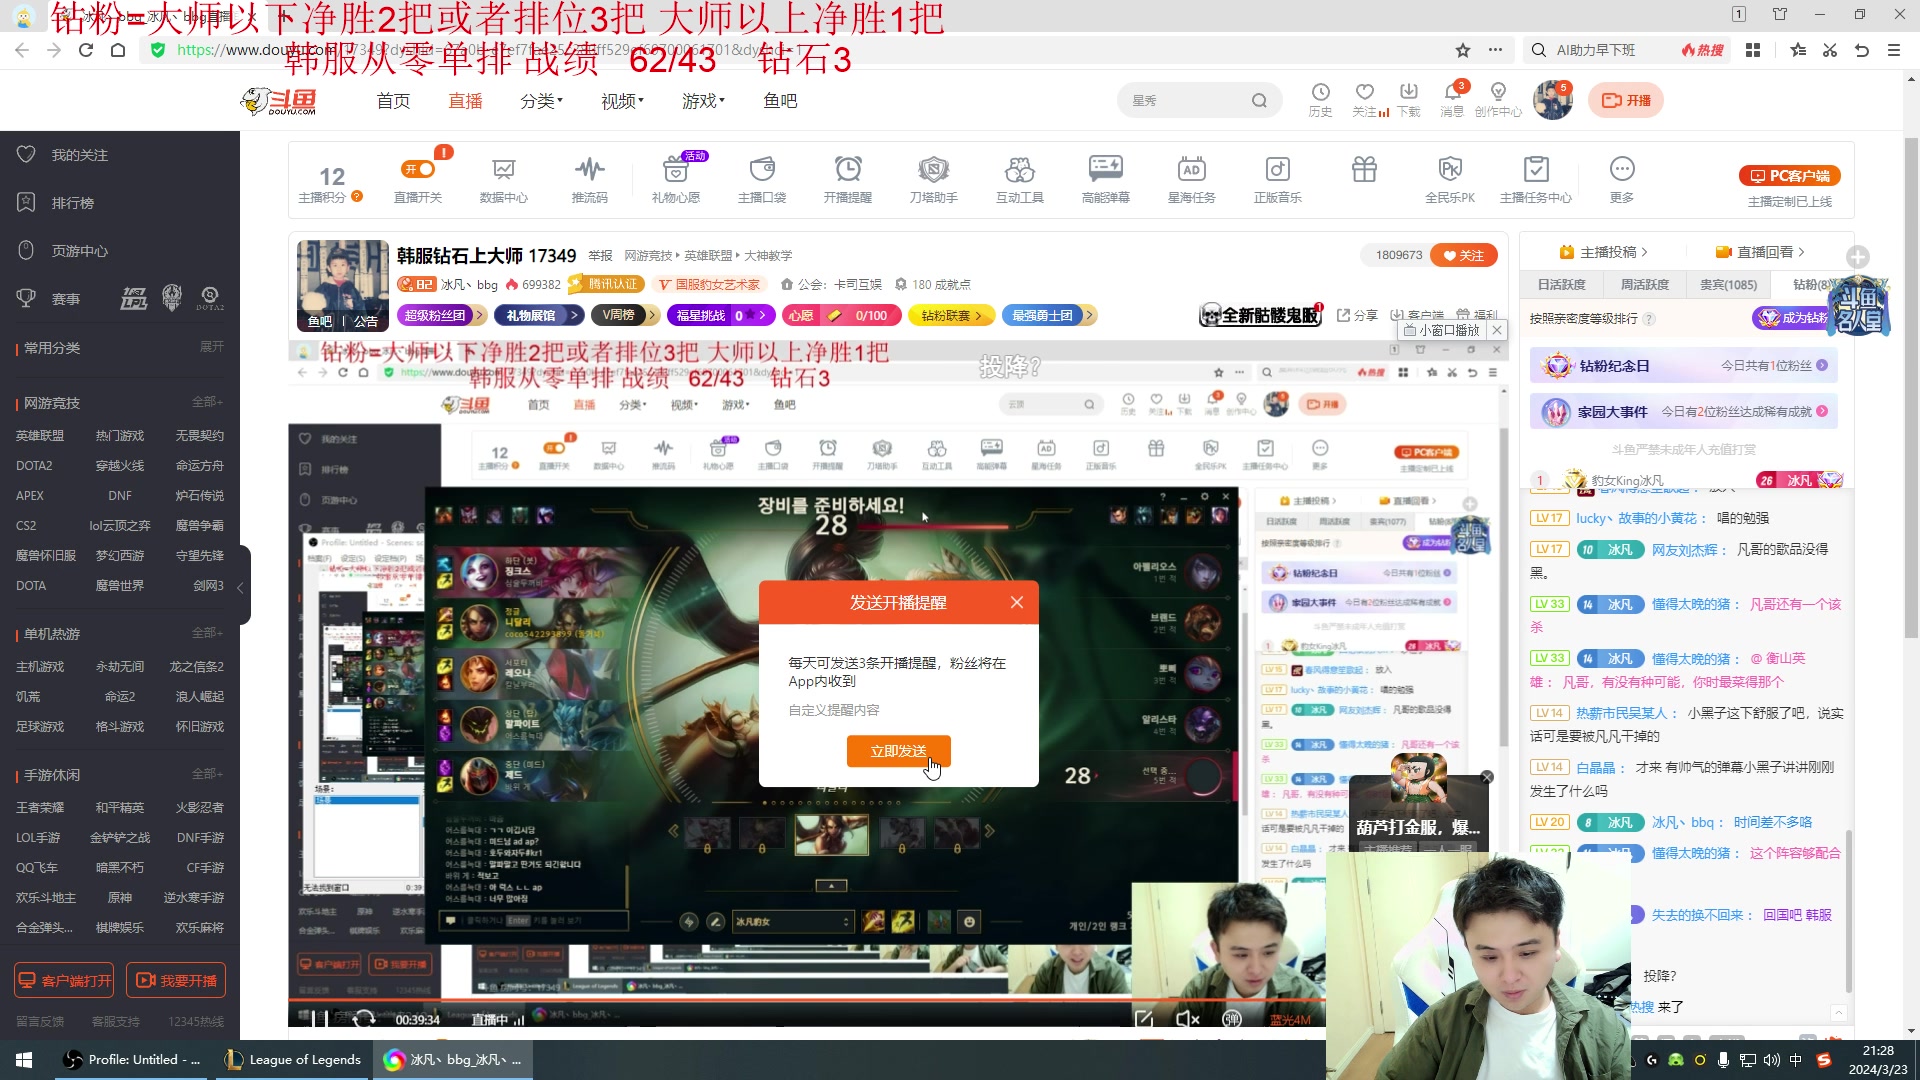Click the gift box icon in toolbar

point(1364,169)
